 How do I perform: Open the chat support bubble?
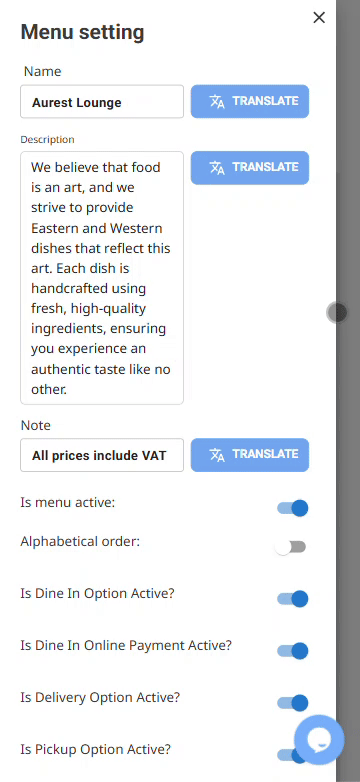point(319,740)
